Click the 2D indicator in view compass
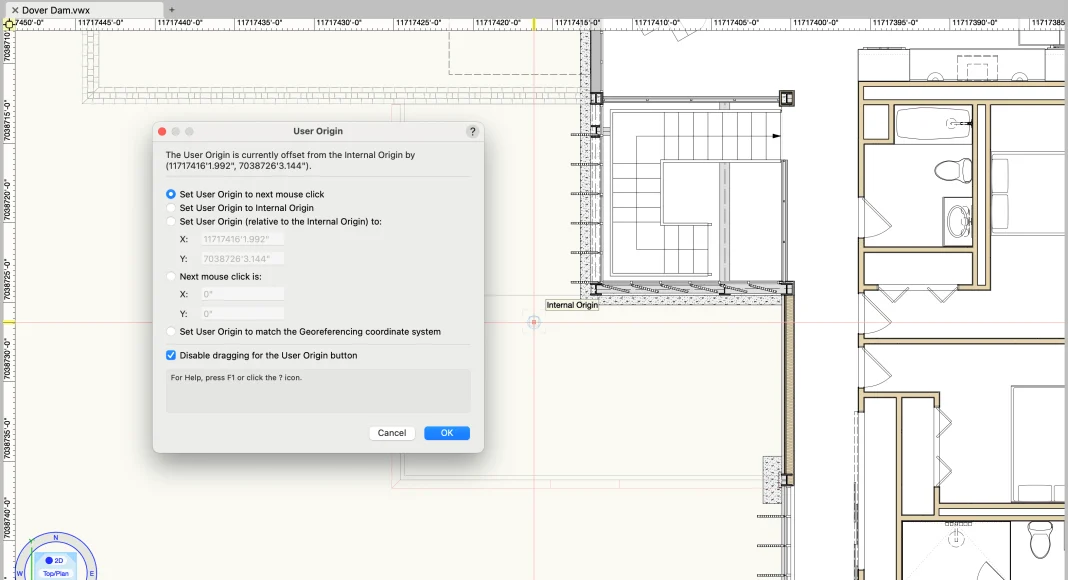 pyautogui.click(x=55, y=560)
